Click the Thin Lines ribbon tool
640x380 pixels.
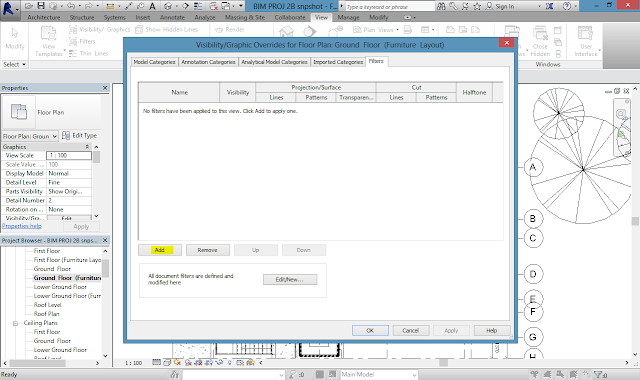(89, 53)
